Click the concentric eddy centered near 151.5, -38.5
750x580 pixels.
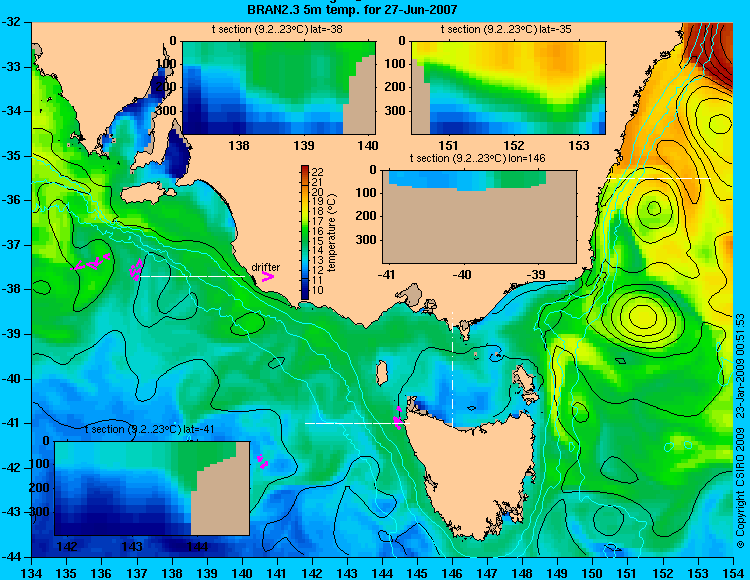point(642,316)
